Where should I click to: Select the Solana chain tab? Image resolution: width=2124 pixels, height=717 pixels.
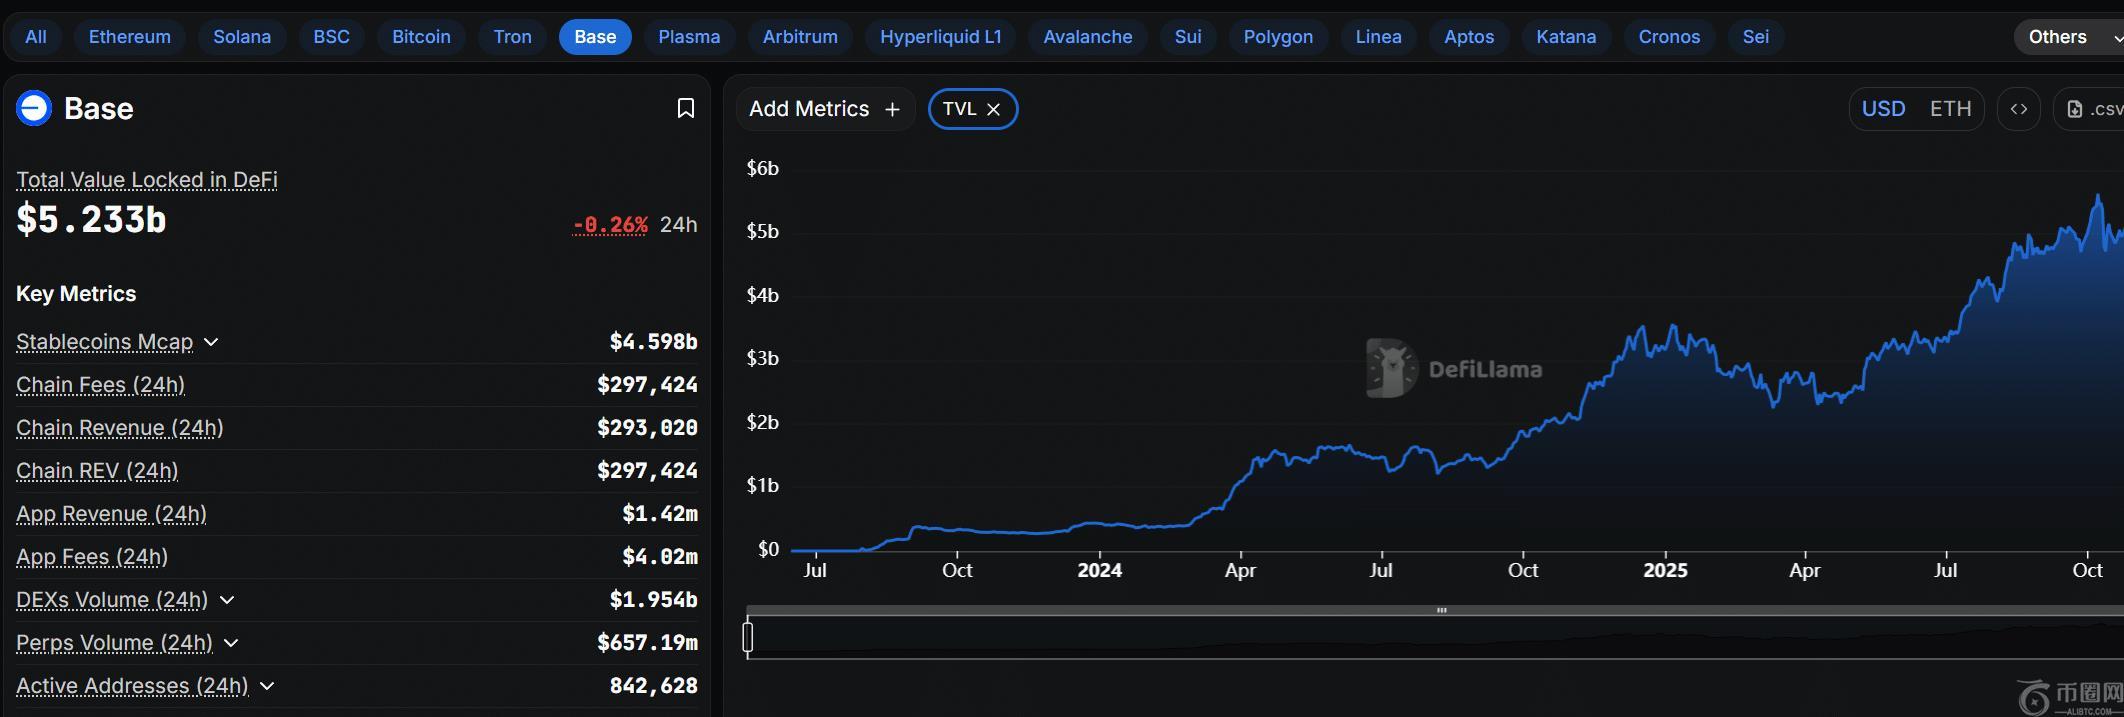(242, 37)
